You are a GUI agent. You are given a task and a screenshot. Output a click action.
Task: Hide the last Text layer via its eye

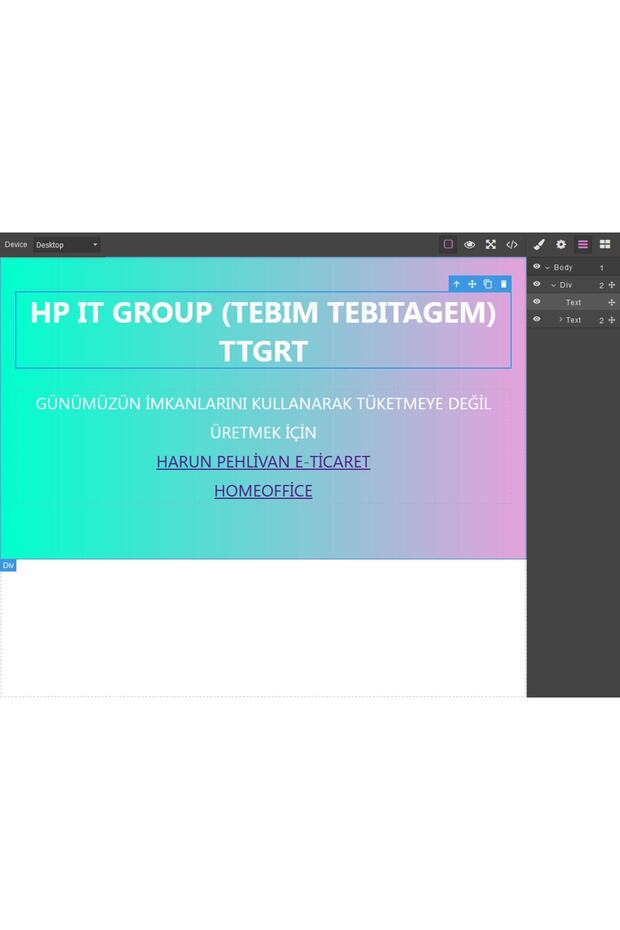point(537,319)
